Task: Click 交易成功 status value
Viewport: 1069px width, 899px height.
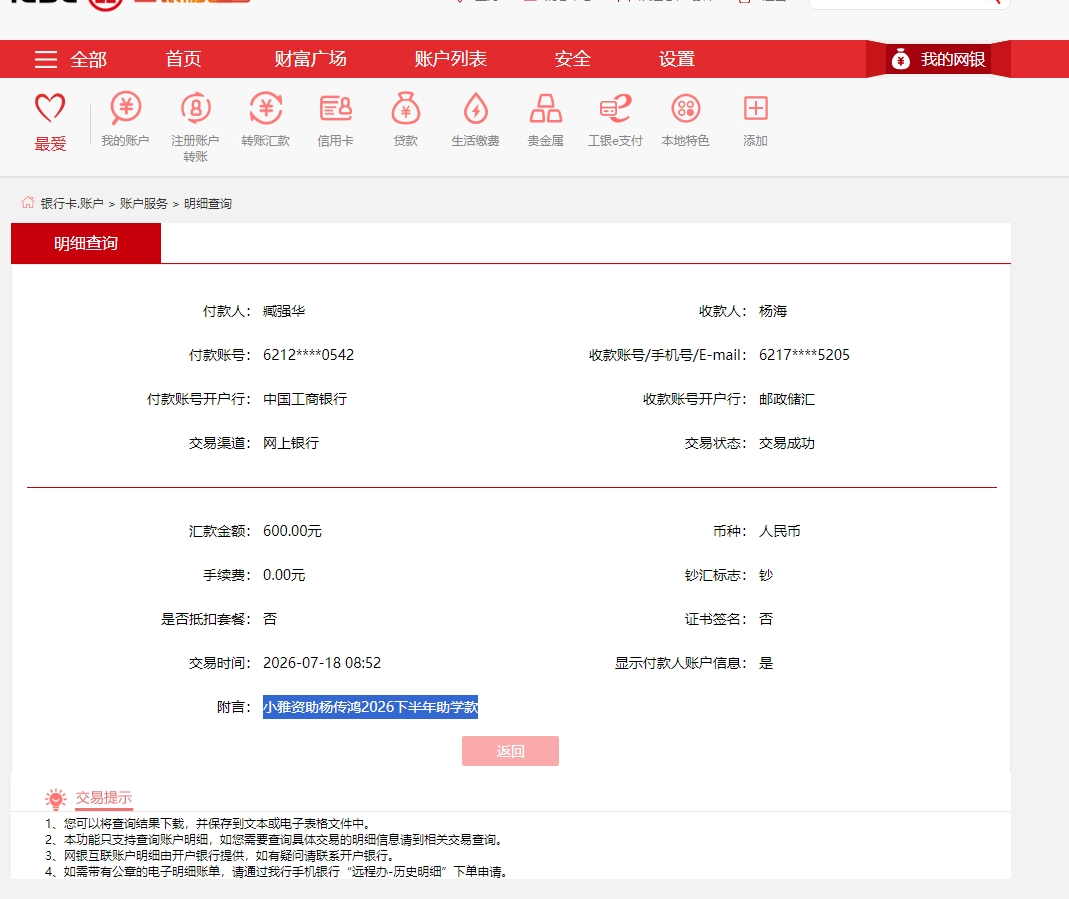Action: tap(787, 444)
